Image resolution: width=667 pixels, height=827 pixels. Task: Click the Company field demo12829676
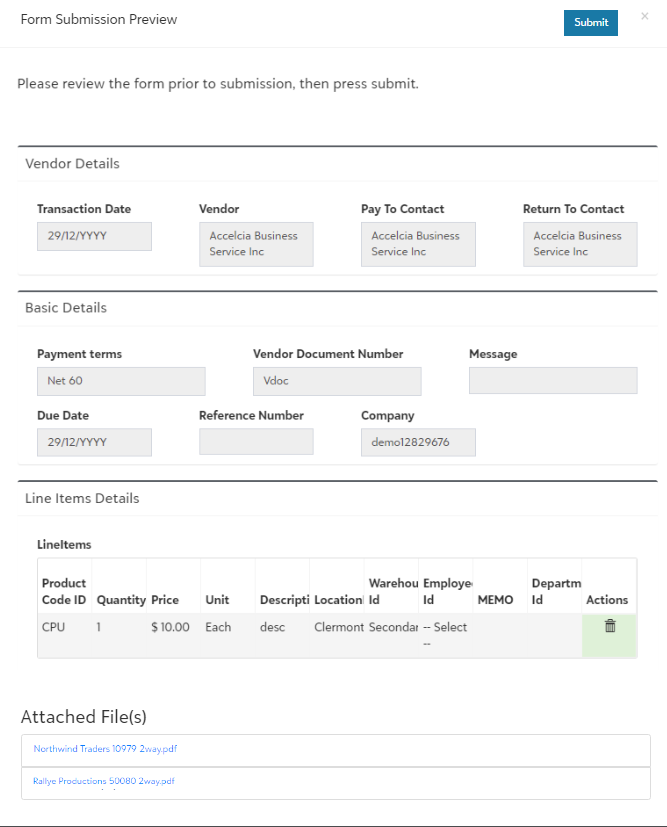tap(418, 443)
